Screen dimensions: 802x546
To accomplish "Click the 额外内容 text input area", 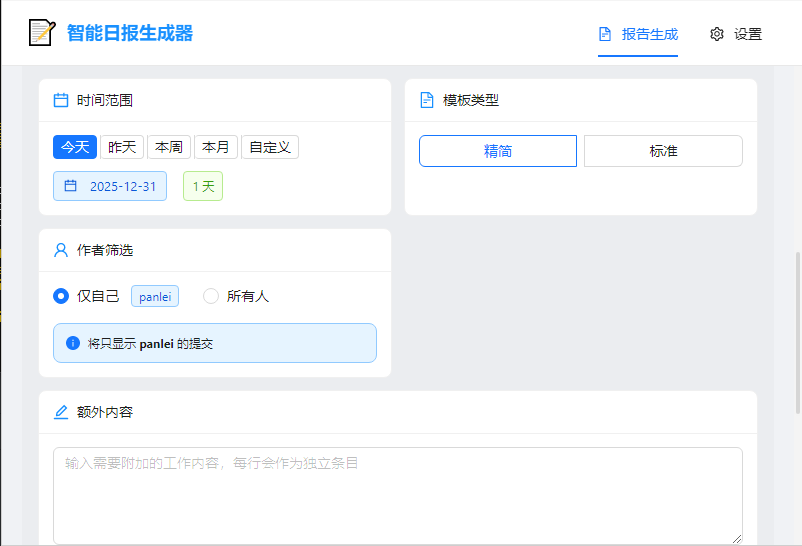I will click(397, 495).
